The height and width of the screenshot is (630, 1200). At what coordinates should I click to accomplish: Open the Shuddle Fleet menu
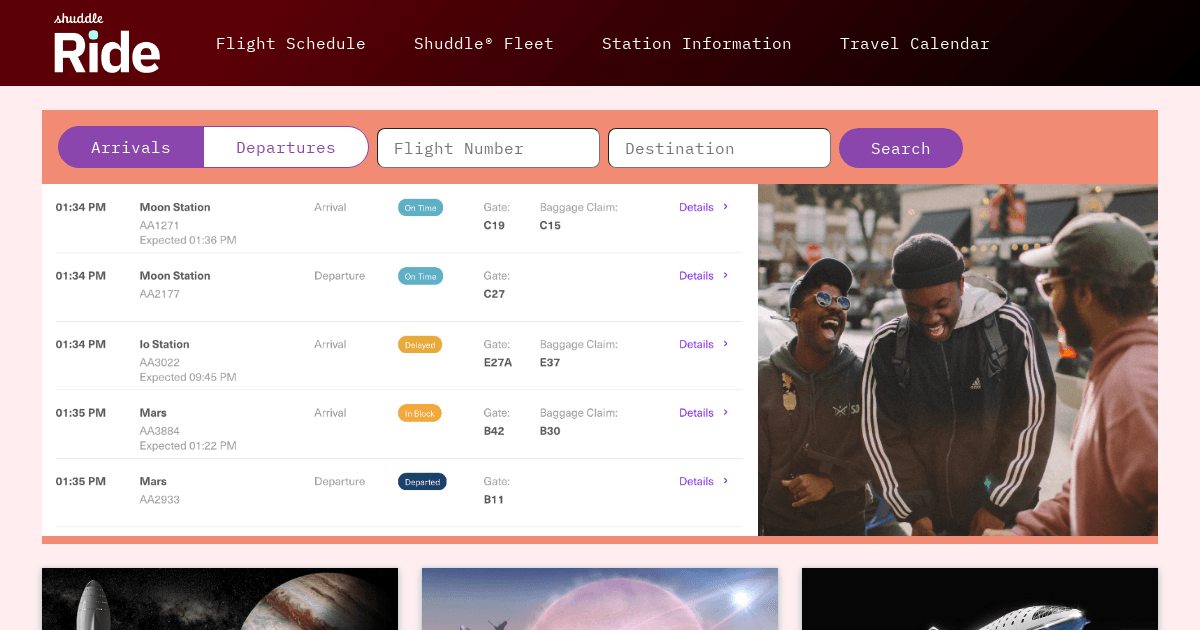pos(483,43)
